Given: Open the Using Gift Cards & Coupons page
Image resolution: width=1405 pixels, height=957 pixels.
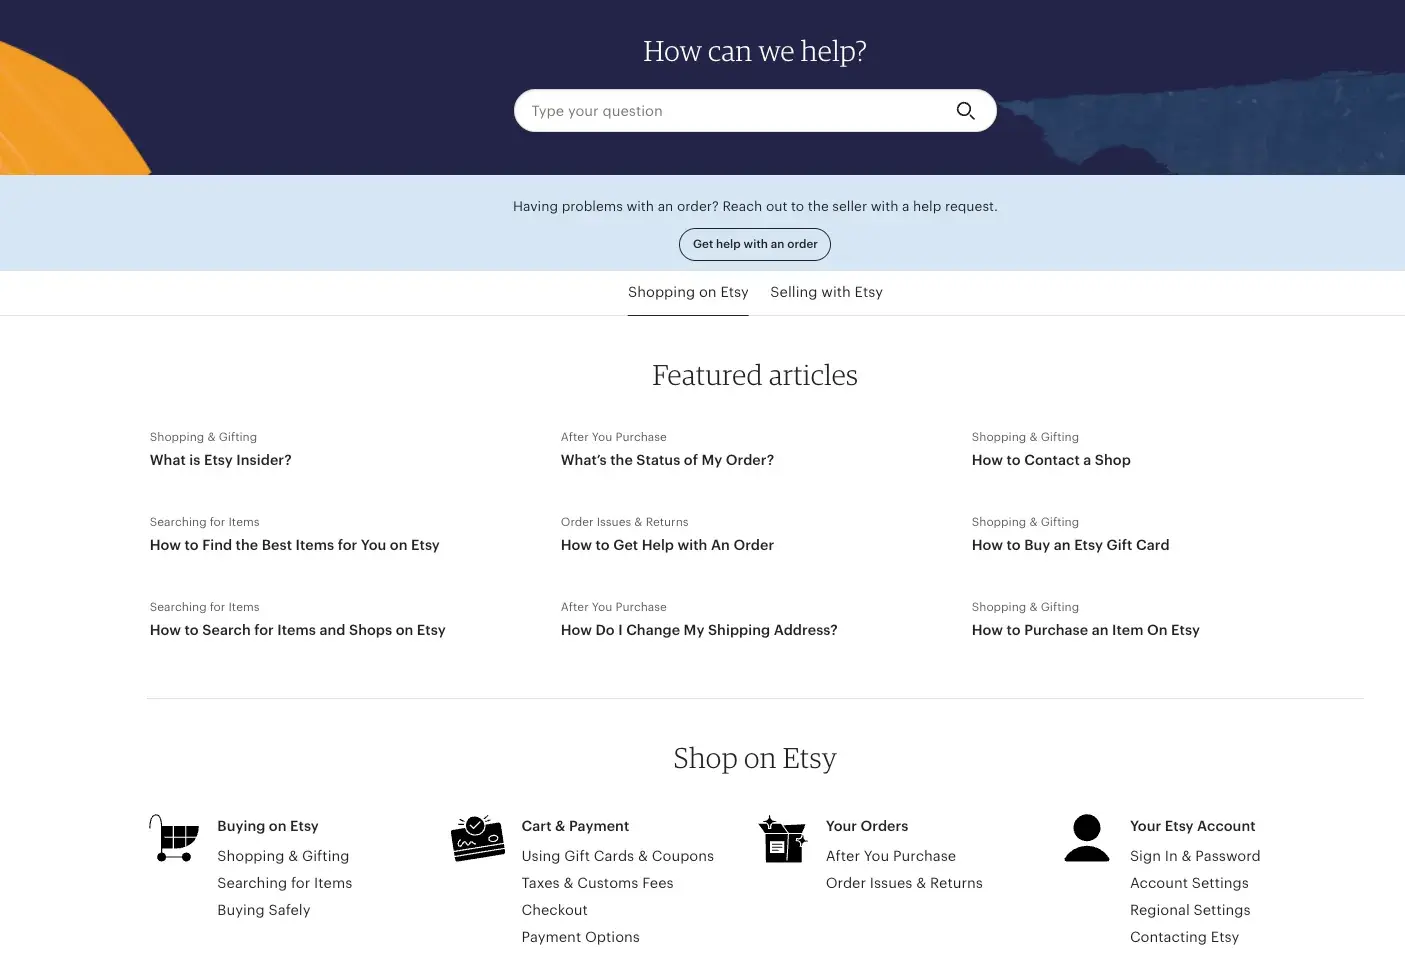Looking at the screenshot, I should pos(617,856).
